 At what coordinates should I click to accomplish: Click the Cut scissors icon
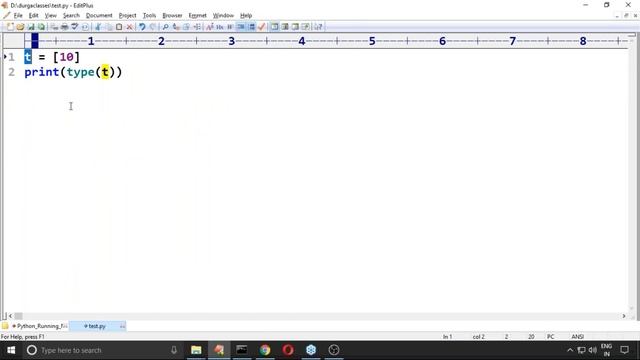[98, 27]
